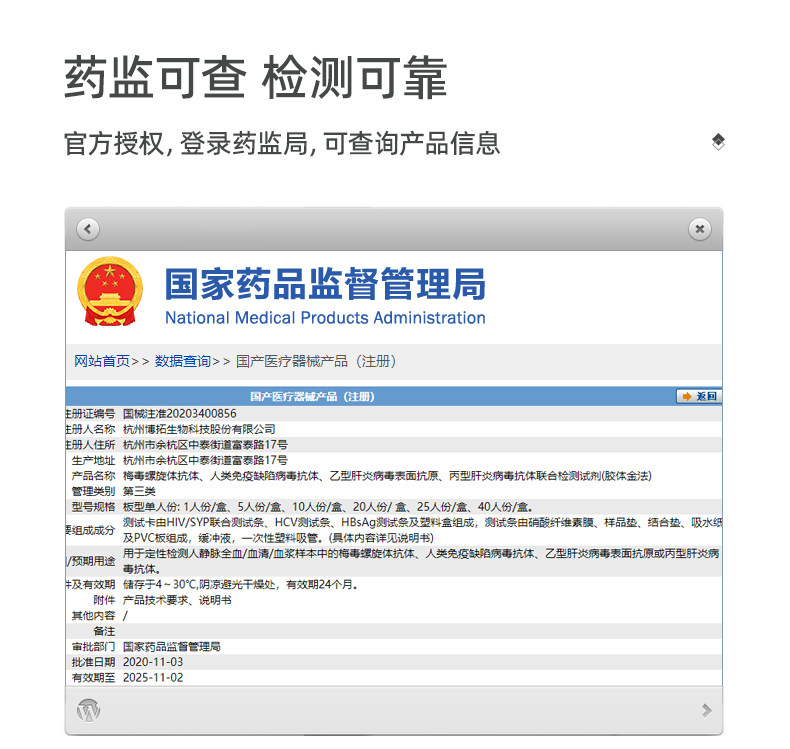Click the 返回 button
The image size is (790, 749).
pos(699,396)
